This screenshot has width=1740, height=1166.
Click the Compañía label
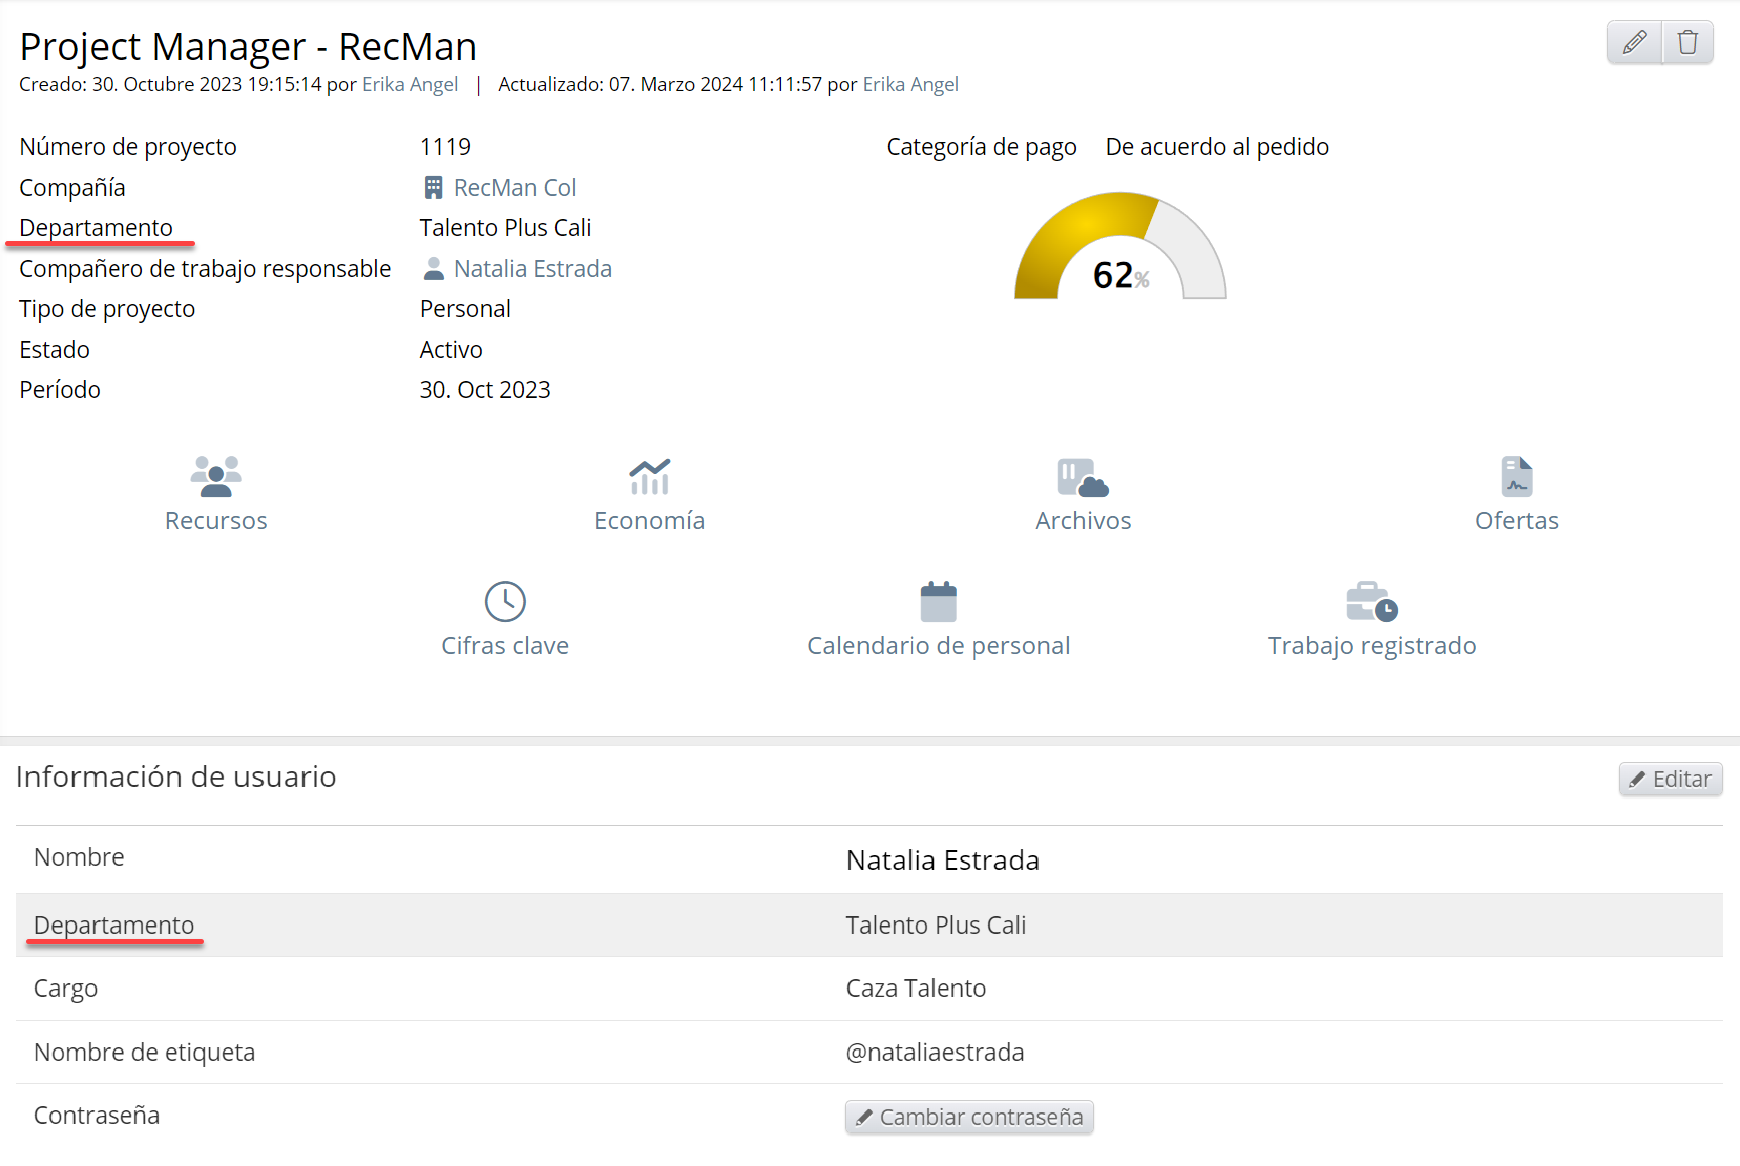72,188
